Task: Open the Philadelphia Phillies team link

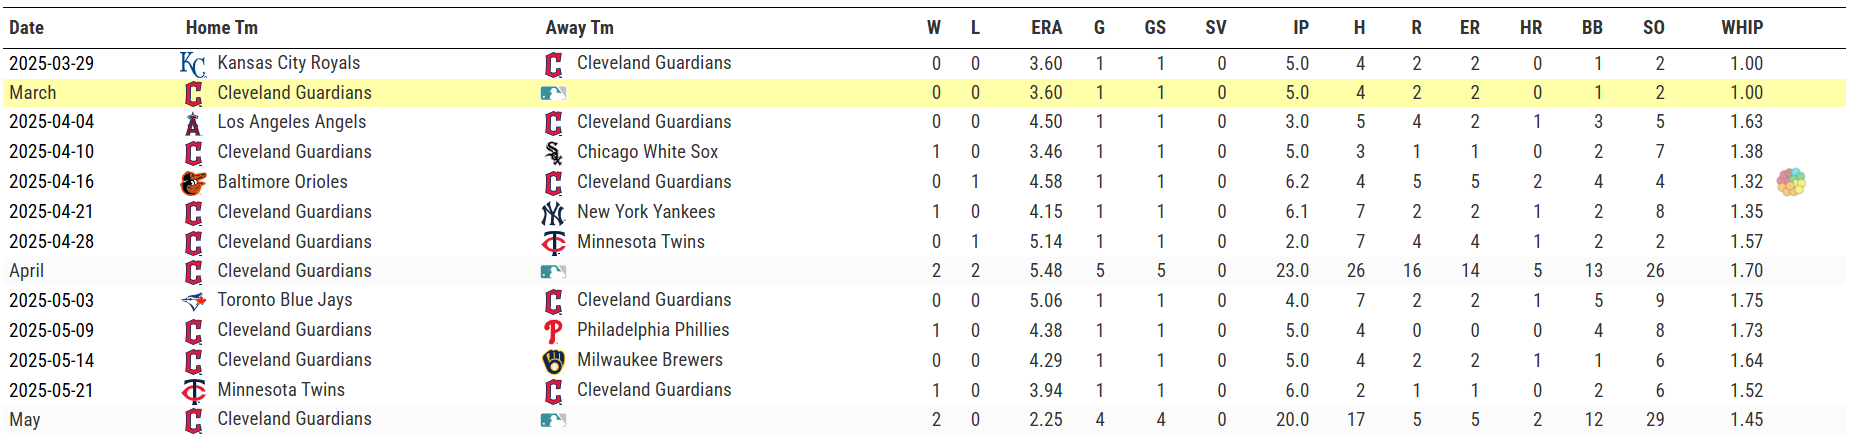Action: [x=653, y=330]
